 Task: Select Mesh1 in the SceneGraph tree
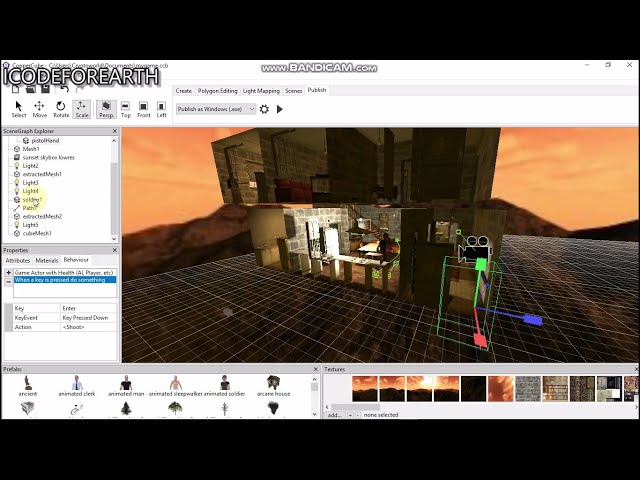pos(31,149)
